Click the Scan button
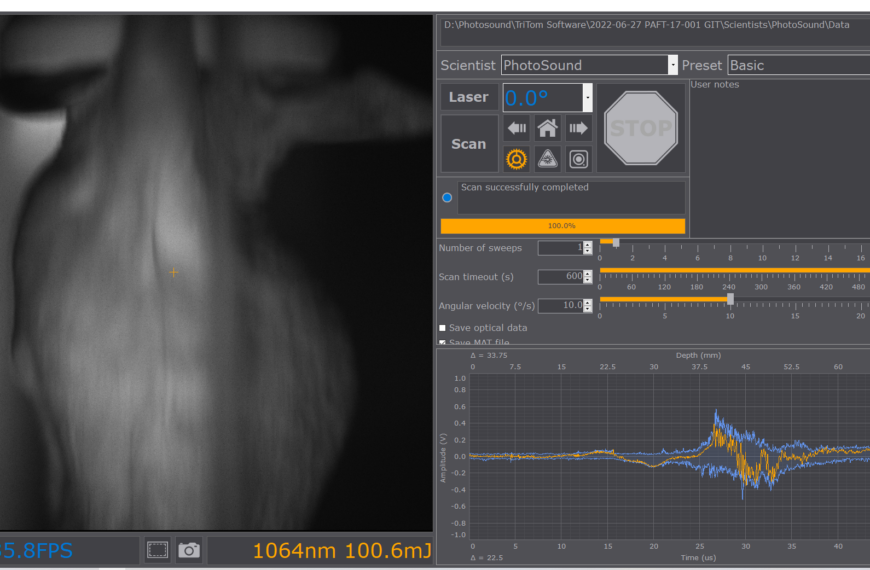 468,144
